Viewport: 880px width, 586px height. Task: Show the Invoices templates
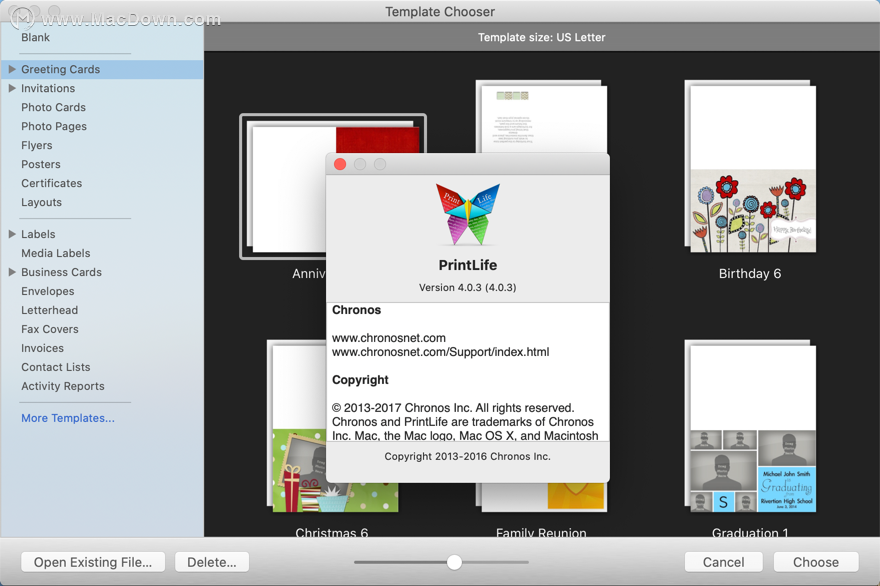click(42, 349)
